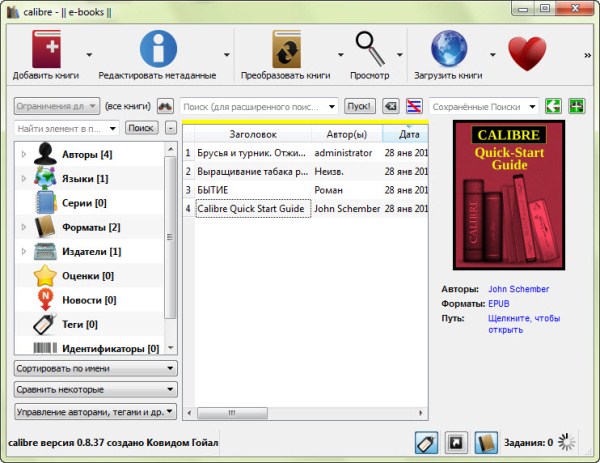This screenshot has width=600, height=463.
Task: Click the red heart donate icon
Action: pos(525,50)
